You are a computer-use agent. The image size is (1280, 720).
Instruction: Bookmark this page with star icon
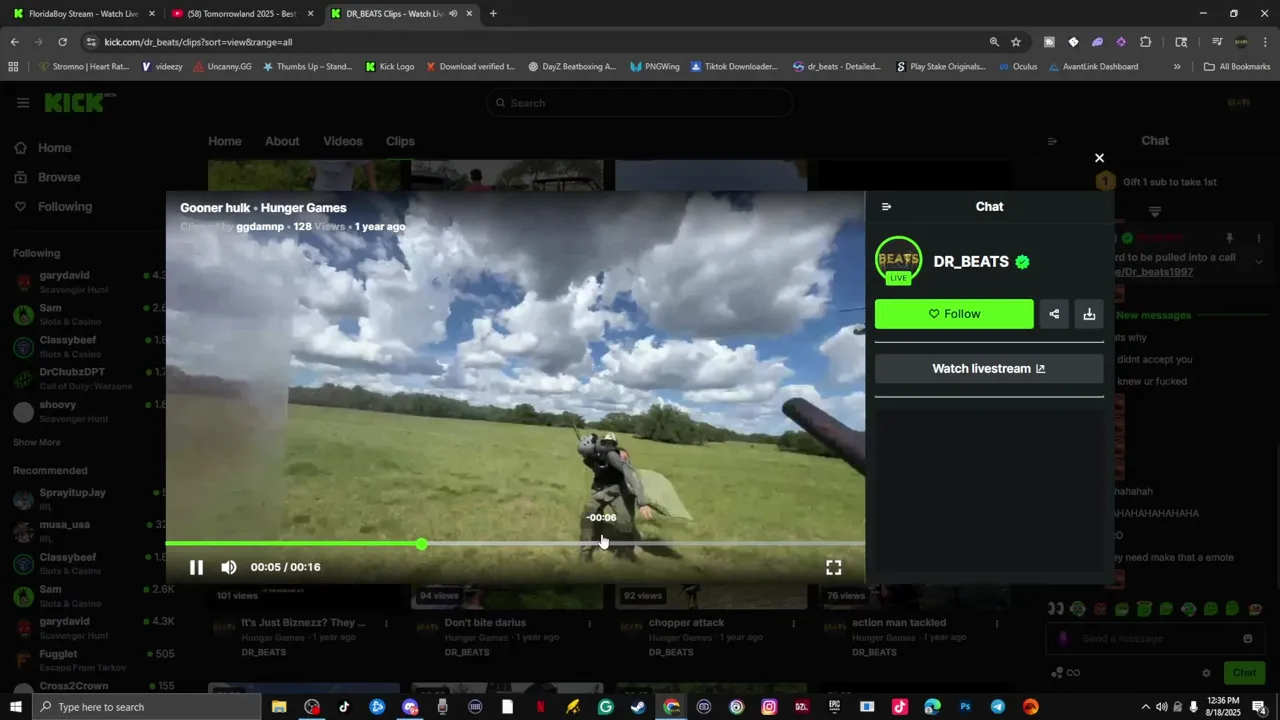click(1016, 42)
